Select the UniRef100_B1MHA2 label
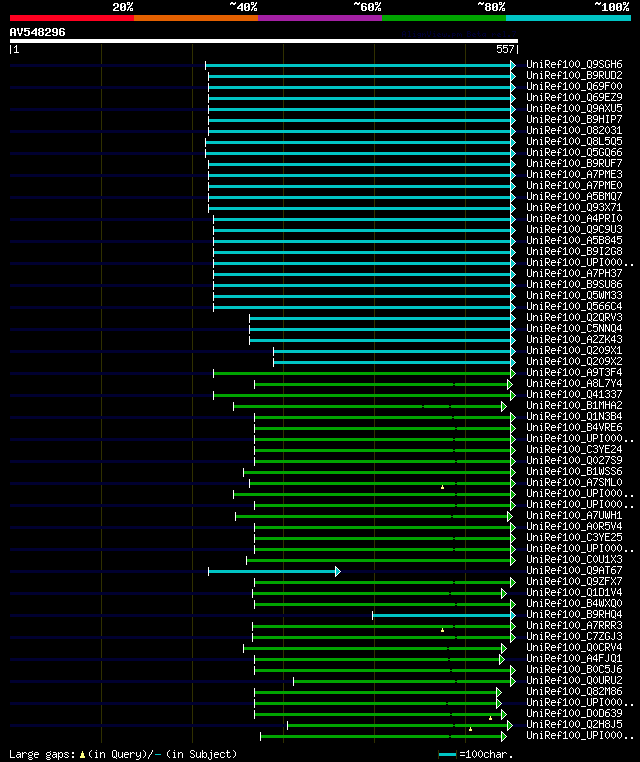 574,405
